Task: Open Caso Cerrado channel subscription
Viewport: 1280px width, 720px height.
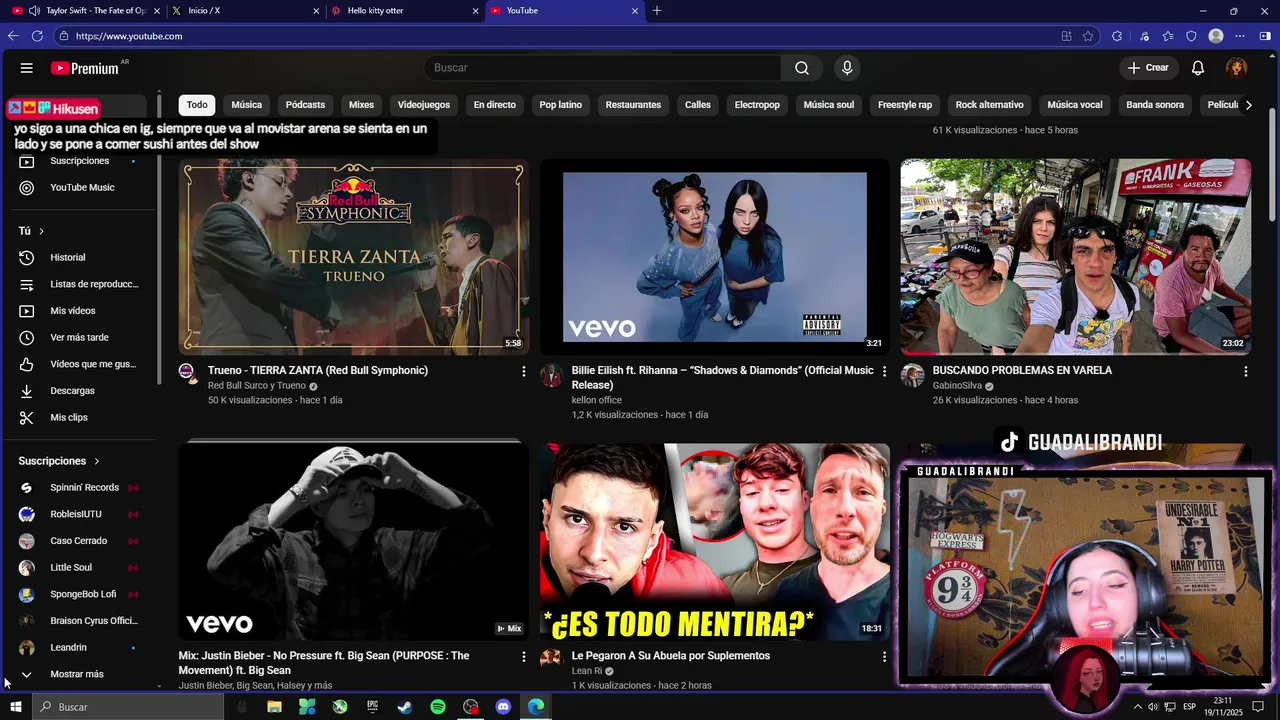Action: 80,541
